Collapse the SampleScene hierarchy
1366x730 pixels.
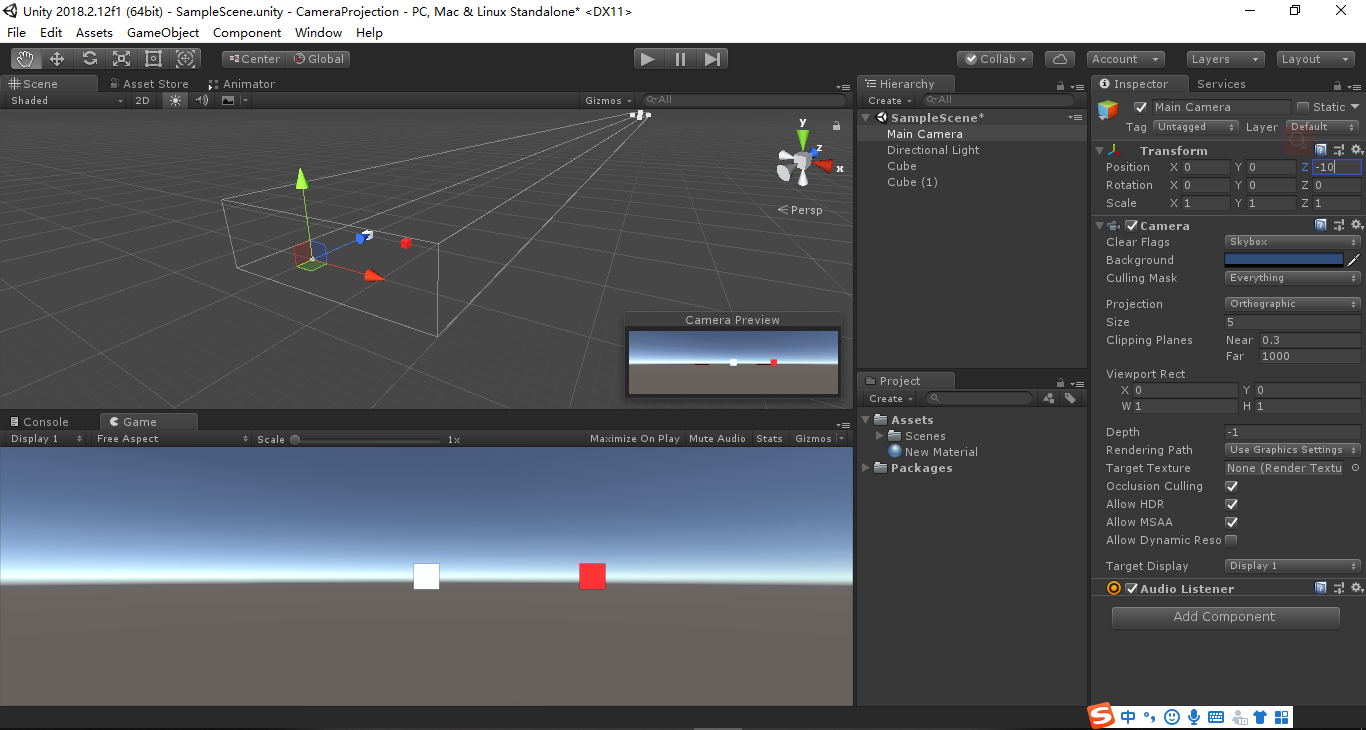864,117
